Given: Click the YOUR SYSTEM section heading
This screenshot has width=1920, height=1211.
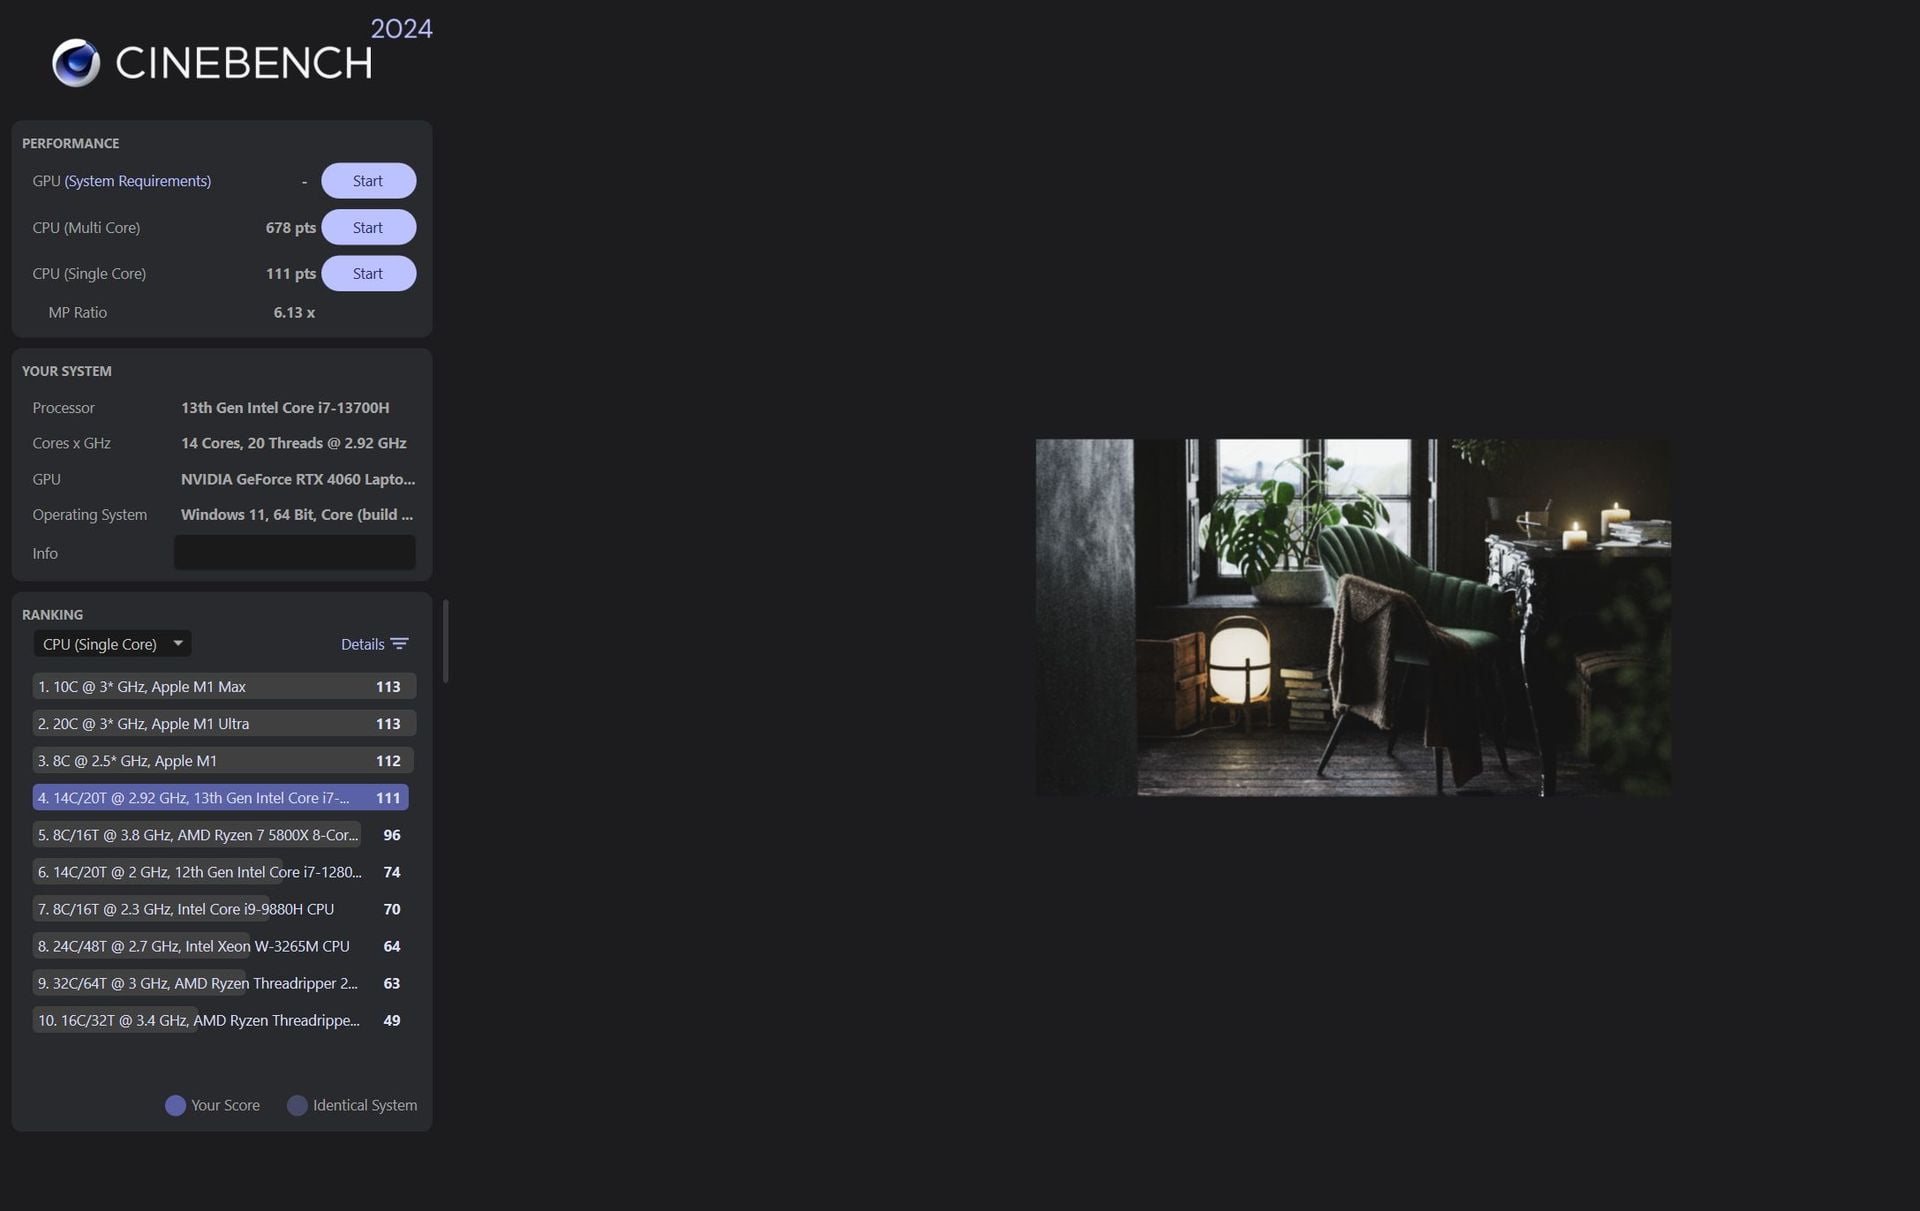Looking at the screenshot, I should click(x=67, y=371).
